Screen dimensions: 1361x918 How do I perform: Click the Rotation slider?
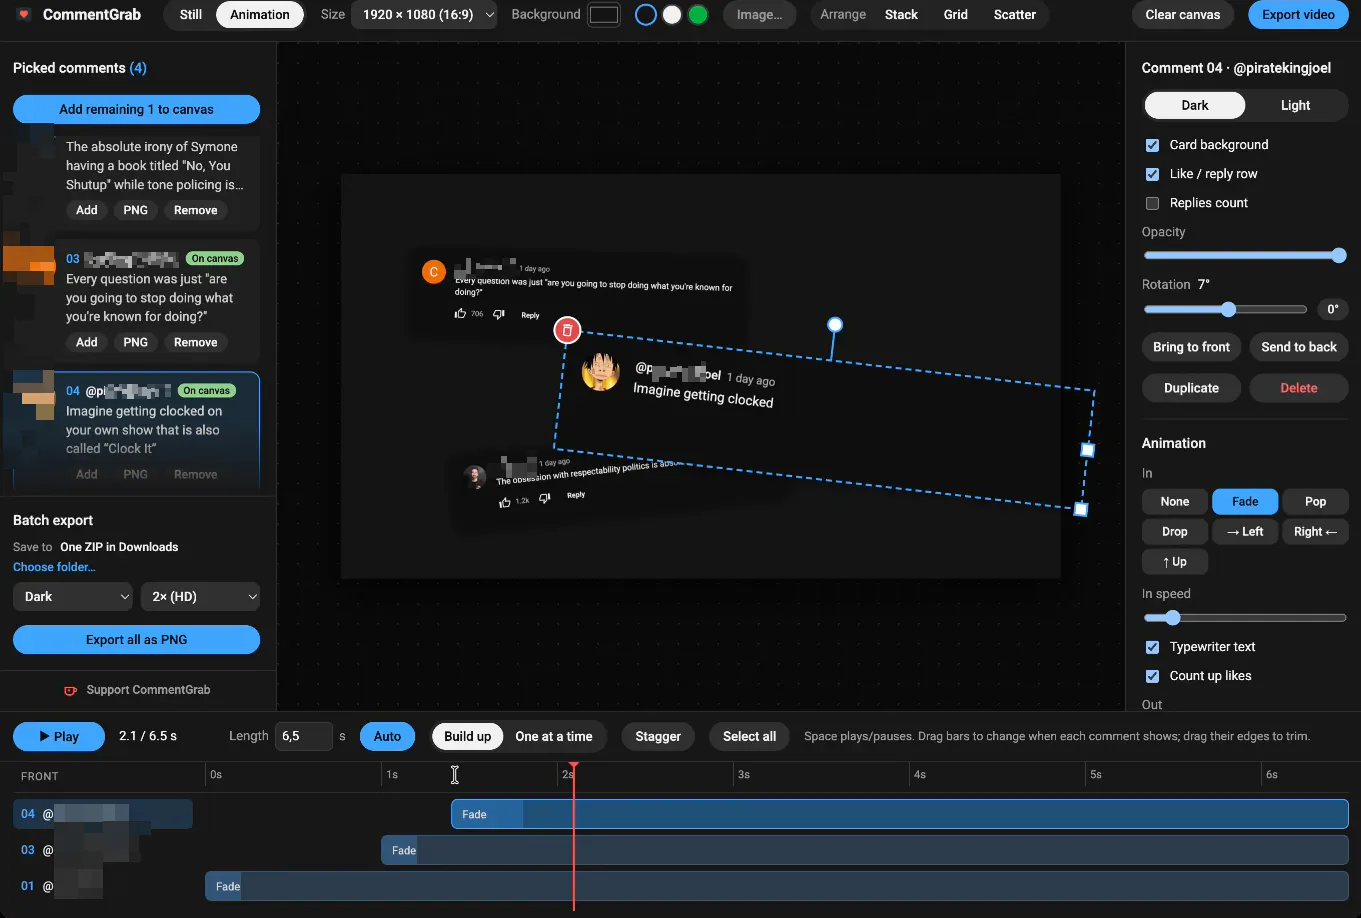click(x=1225, y=310)
